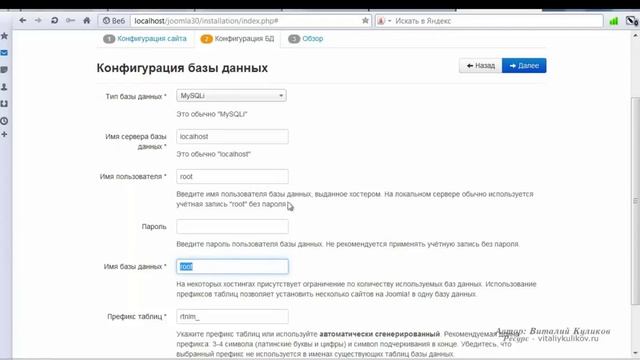
Task: Open the chat bubble sidebar panel
Action: click(4, 70)
